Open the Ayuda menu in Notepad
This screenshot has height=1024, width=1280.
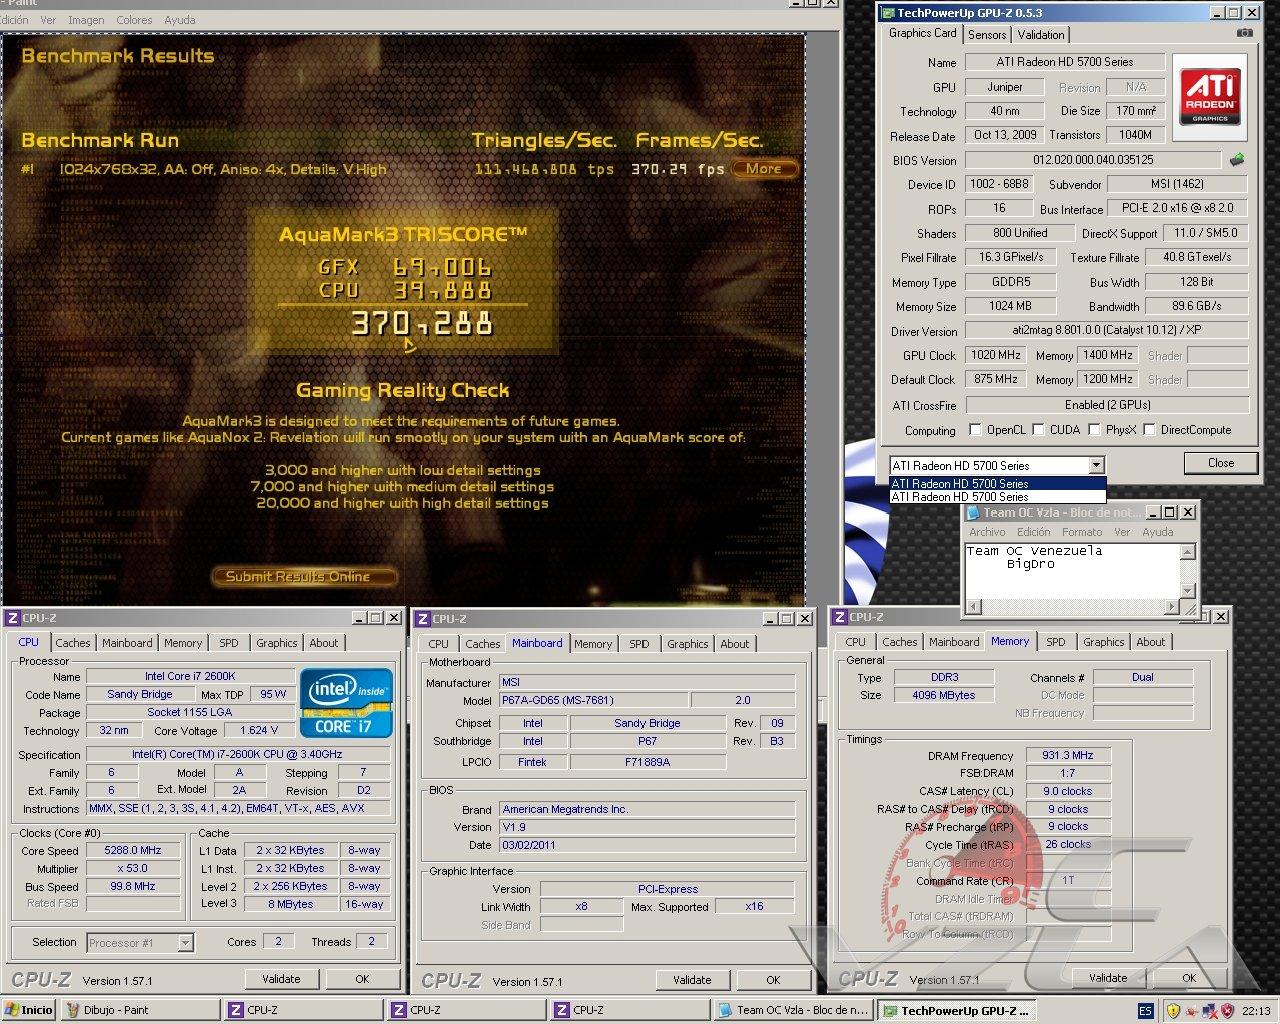(x=1158, y=532)
